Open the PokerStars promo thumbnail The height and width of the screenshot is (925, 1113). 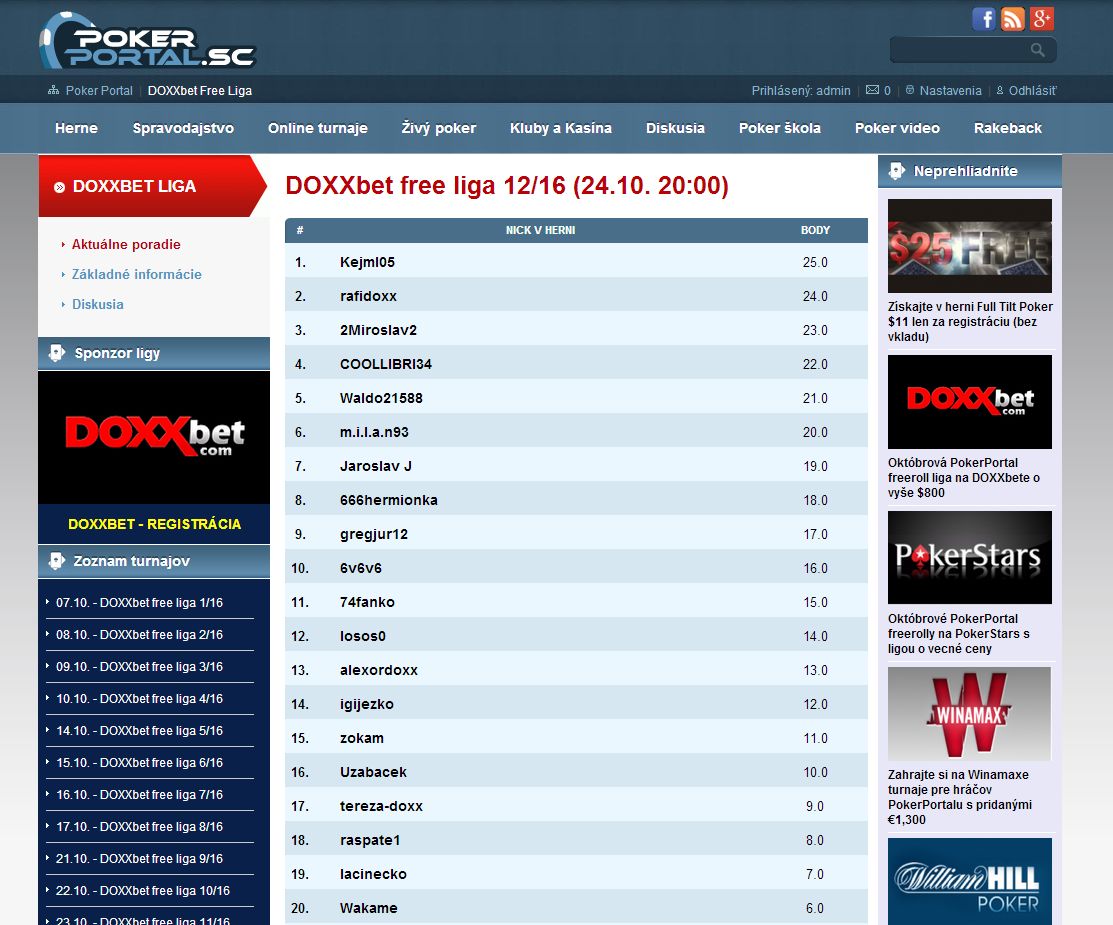[x=969, y=557]
